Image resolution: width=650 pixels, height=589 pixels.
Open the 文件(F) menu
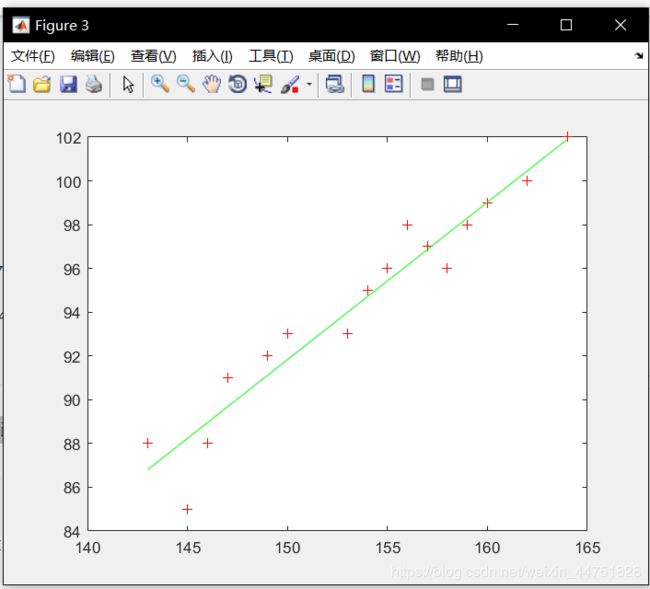point(33,56)
